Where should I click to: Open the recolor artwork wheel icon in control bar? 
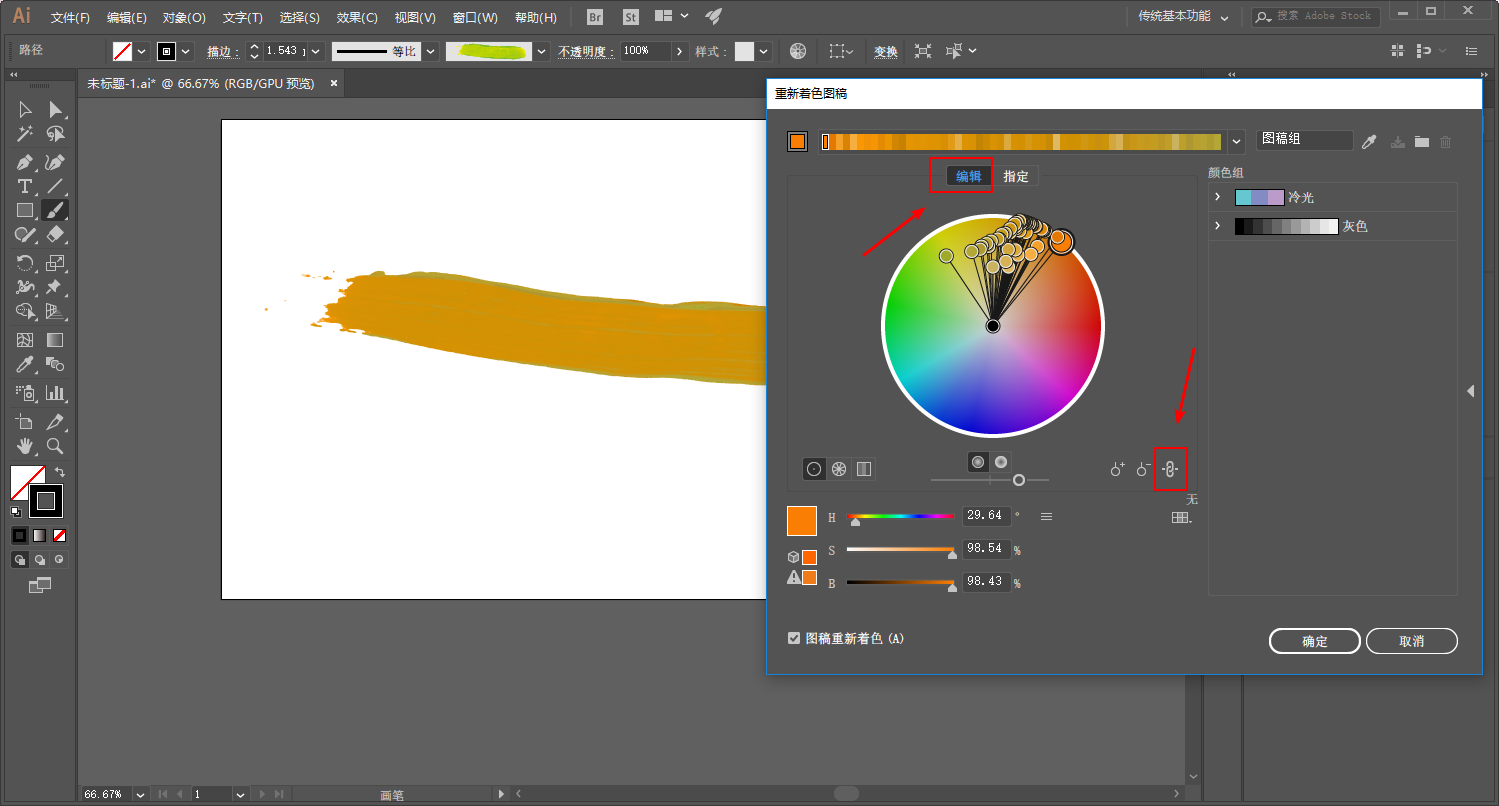pos(798,51)
